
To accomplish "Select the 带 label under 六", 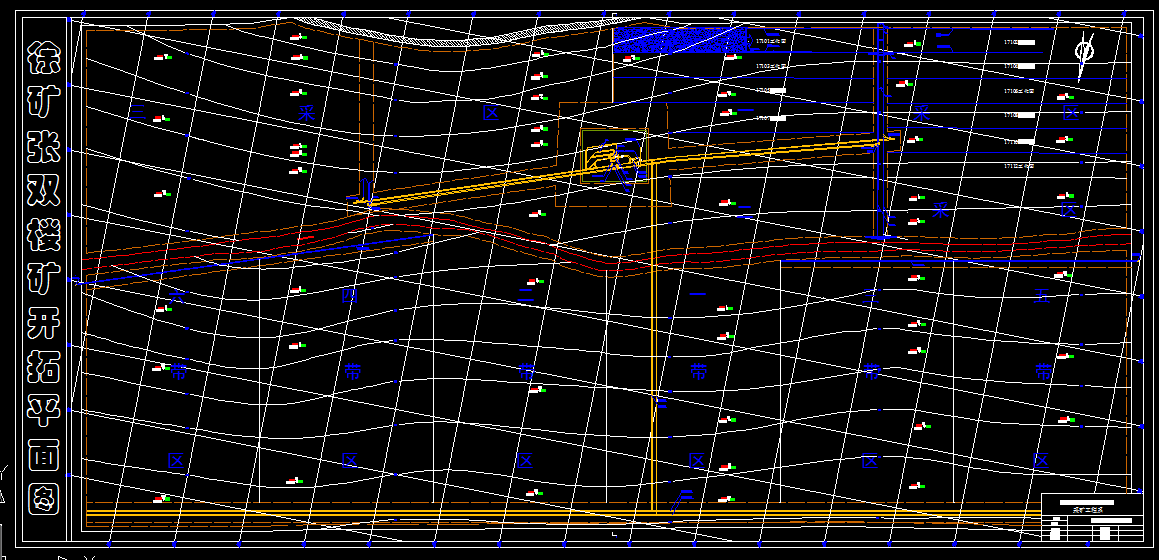I will click(178, 371).
